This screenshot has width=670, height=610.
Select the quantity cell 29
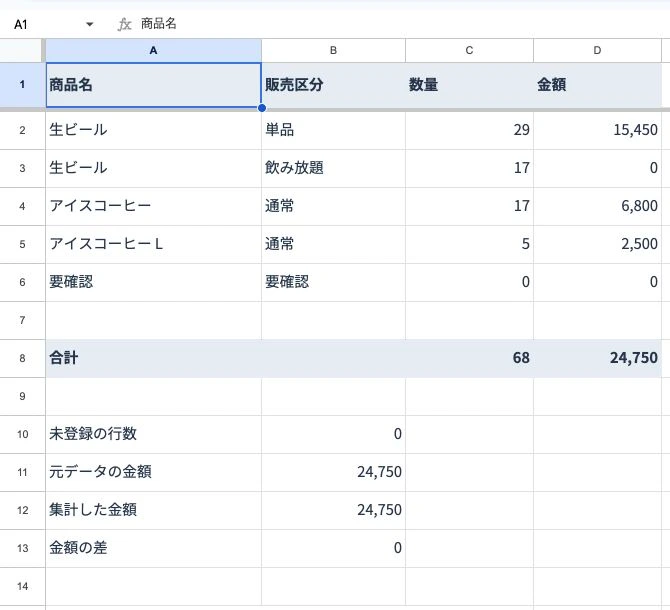[x=469, y=130]
